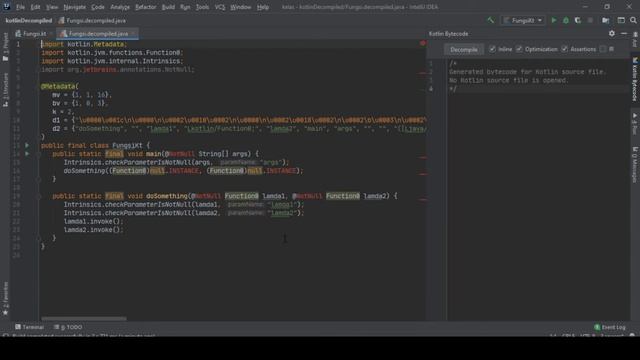Run the FungsiKt class from the gutter
Viewport: 640px width, 360px height.
point(27,145)
